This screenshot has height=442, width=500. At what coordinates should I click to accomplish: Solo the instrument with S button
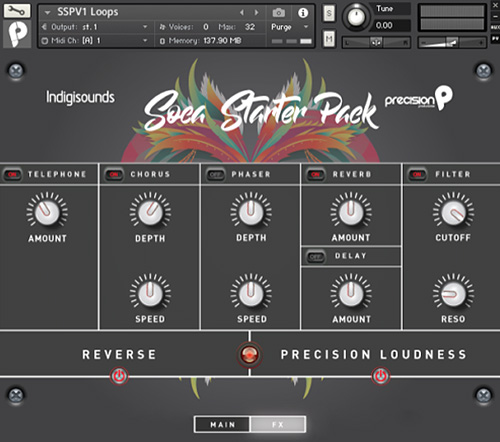(x=329, y=13)
